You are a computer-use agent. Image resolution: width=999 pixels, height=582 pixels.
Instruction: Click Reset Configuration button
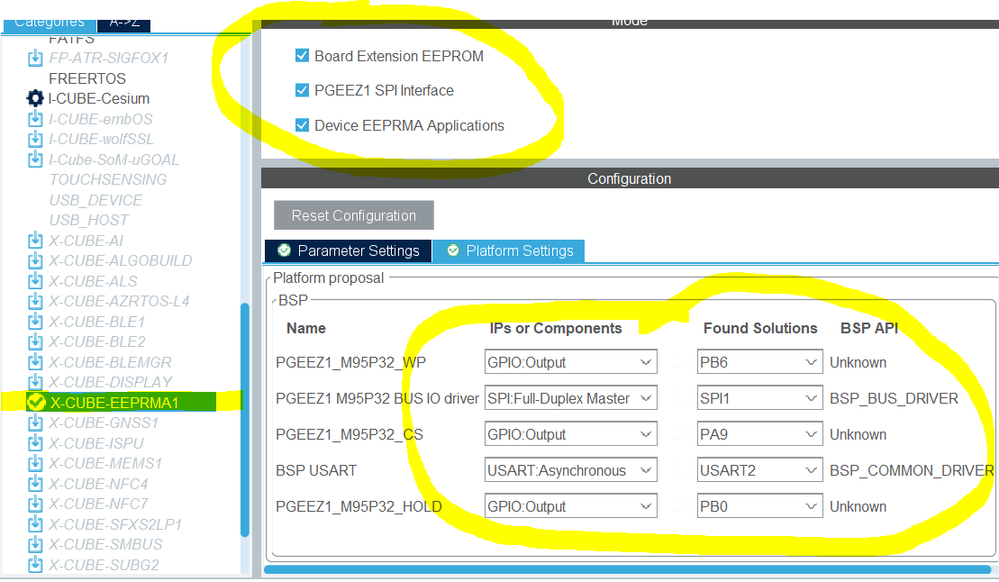point(354,215)
